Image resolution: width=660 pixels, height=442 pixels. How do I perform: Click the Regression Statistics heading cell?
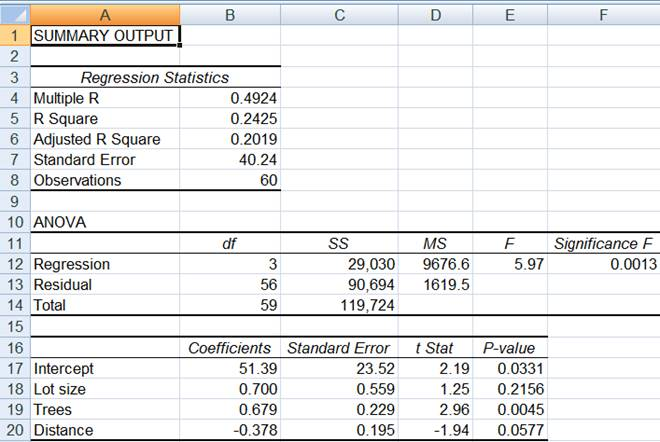[x=155, y=78]
